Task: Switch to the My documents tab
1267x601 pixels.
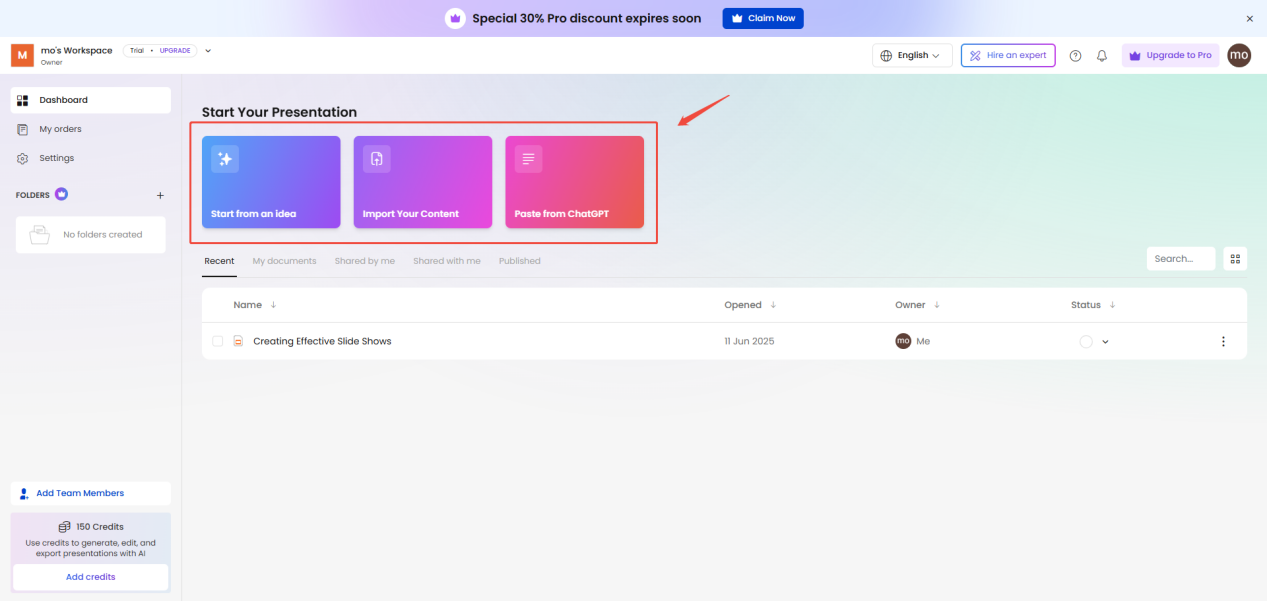Action: pyautogui.click(x=284, y=261)
